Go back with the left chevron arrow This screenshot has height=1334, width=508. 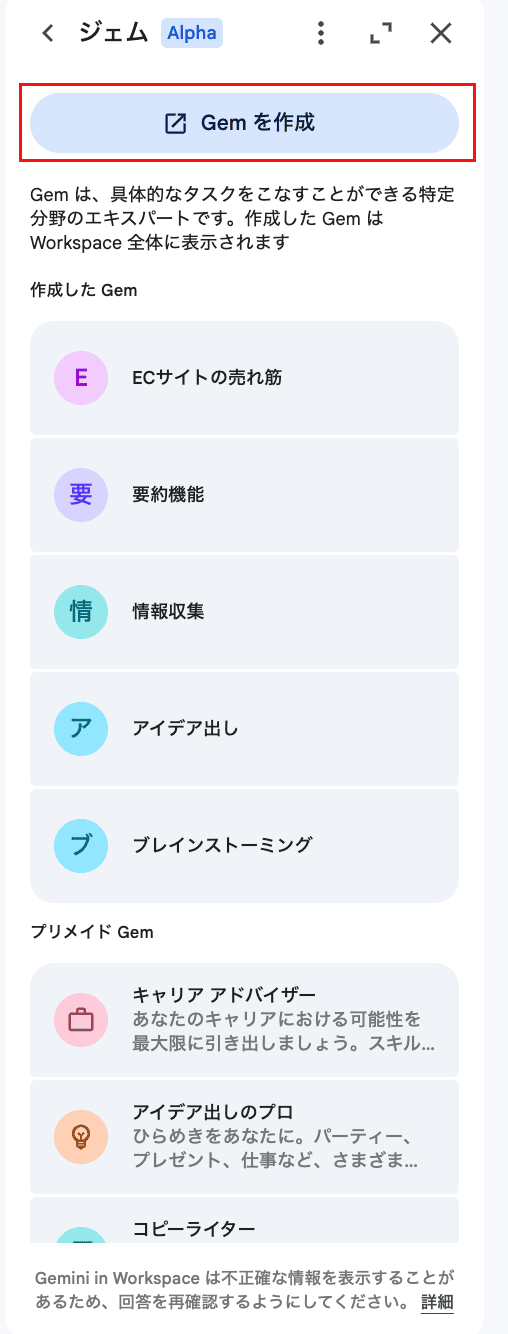(47, 34)
